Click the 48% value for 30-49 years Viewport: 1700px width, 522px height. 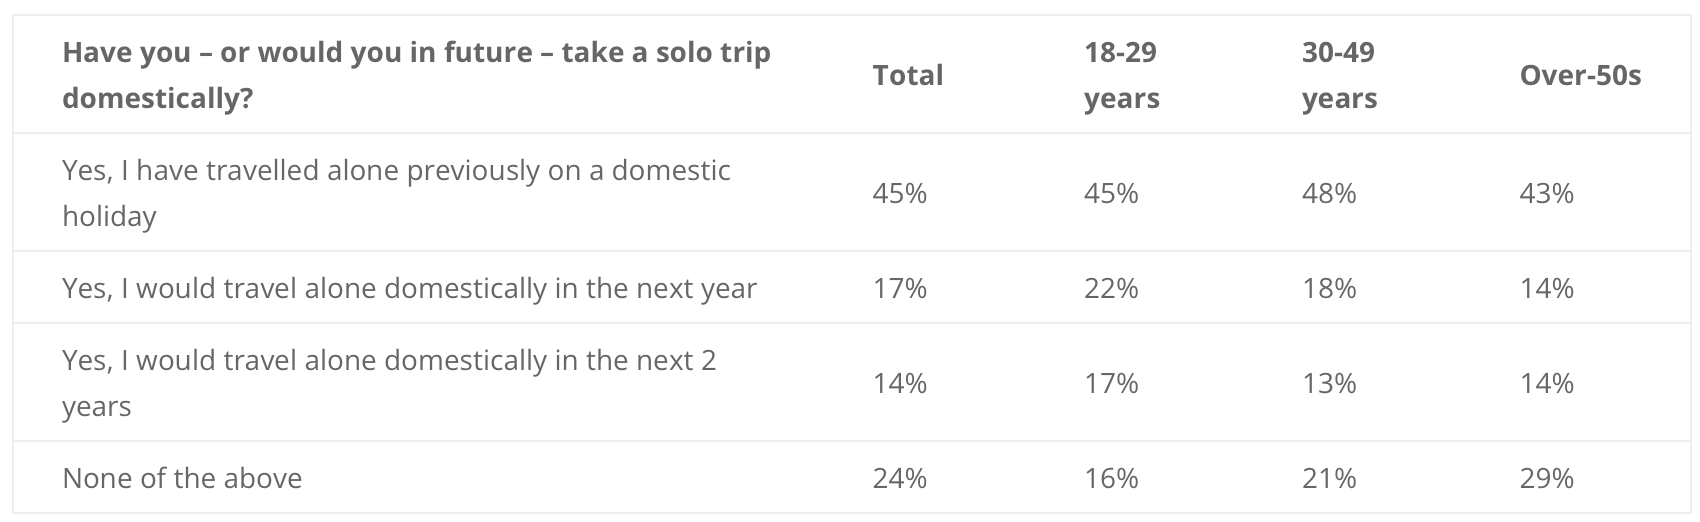[x=1329, y=193]
